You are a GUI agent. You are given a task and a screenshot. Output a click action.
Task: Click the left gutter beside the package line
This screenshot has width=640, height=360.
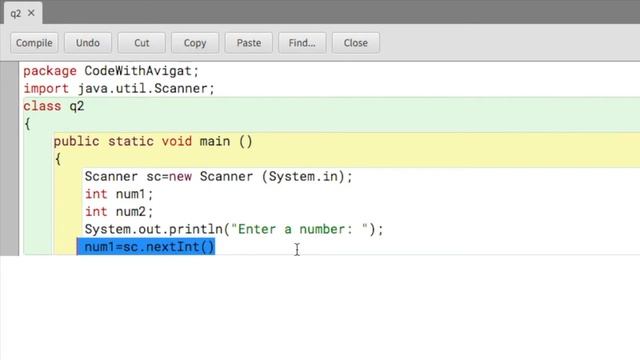pyautogui.click(x=9, y=71)
